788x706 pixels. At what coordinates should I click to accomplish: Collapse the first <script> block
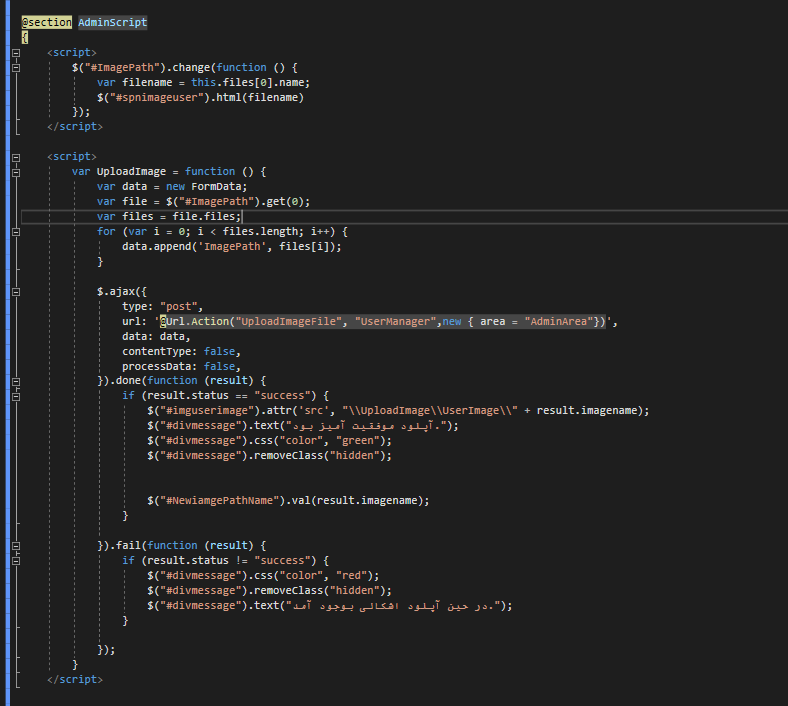pyautogui.click(x=16, y=53)
